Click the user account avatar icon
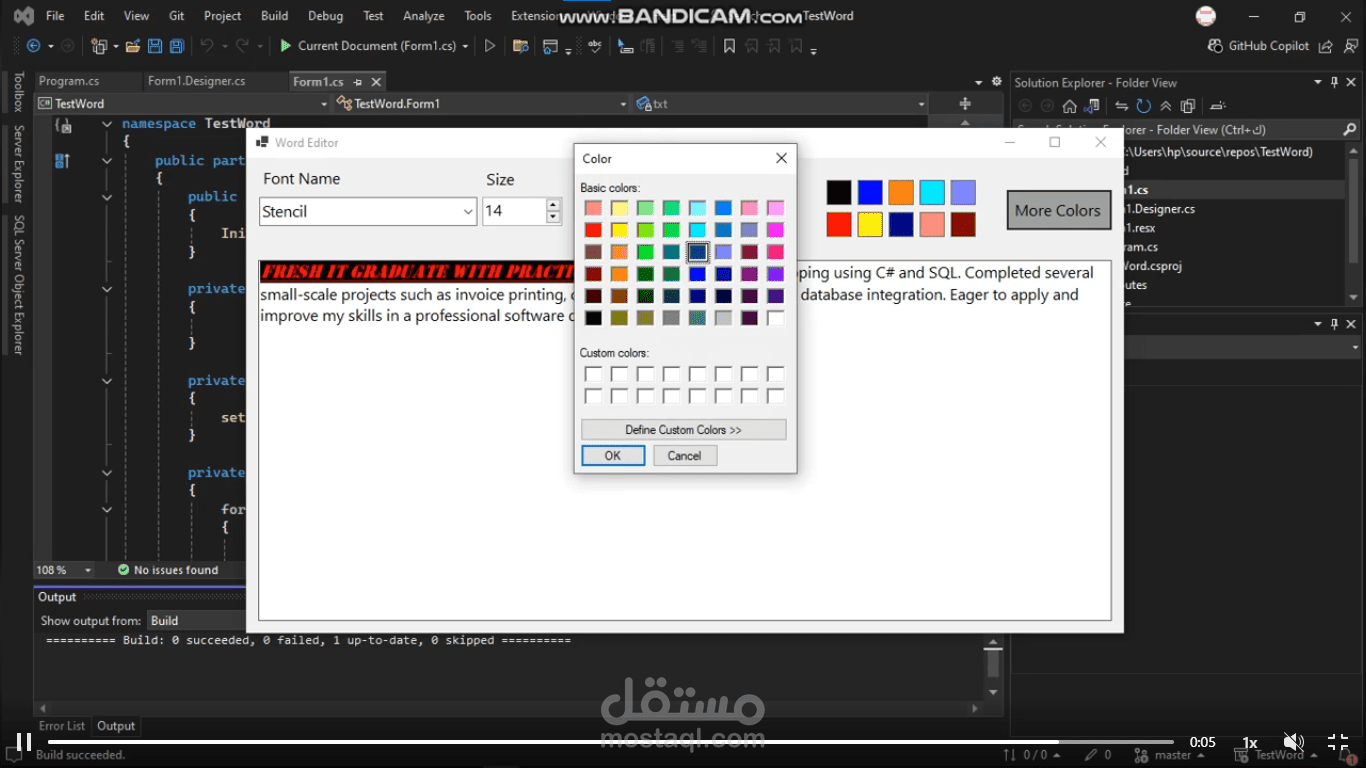The height and width of the screenshot is (768, 1366). pos(1206,16)
